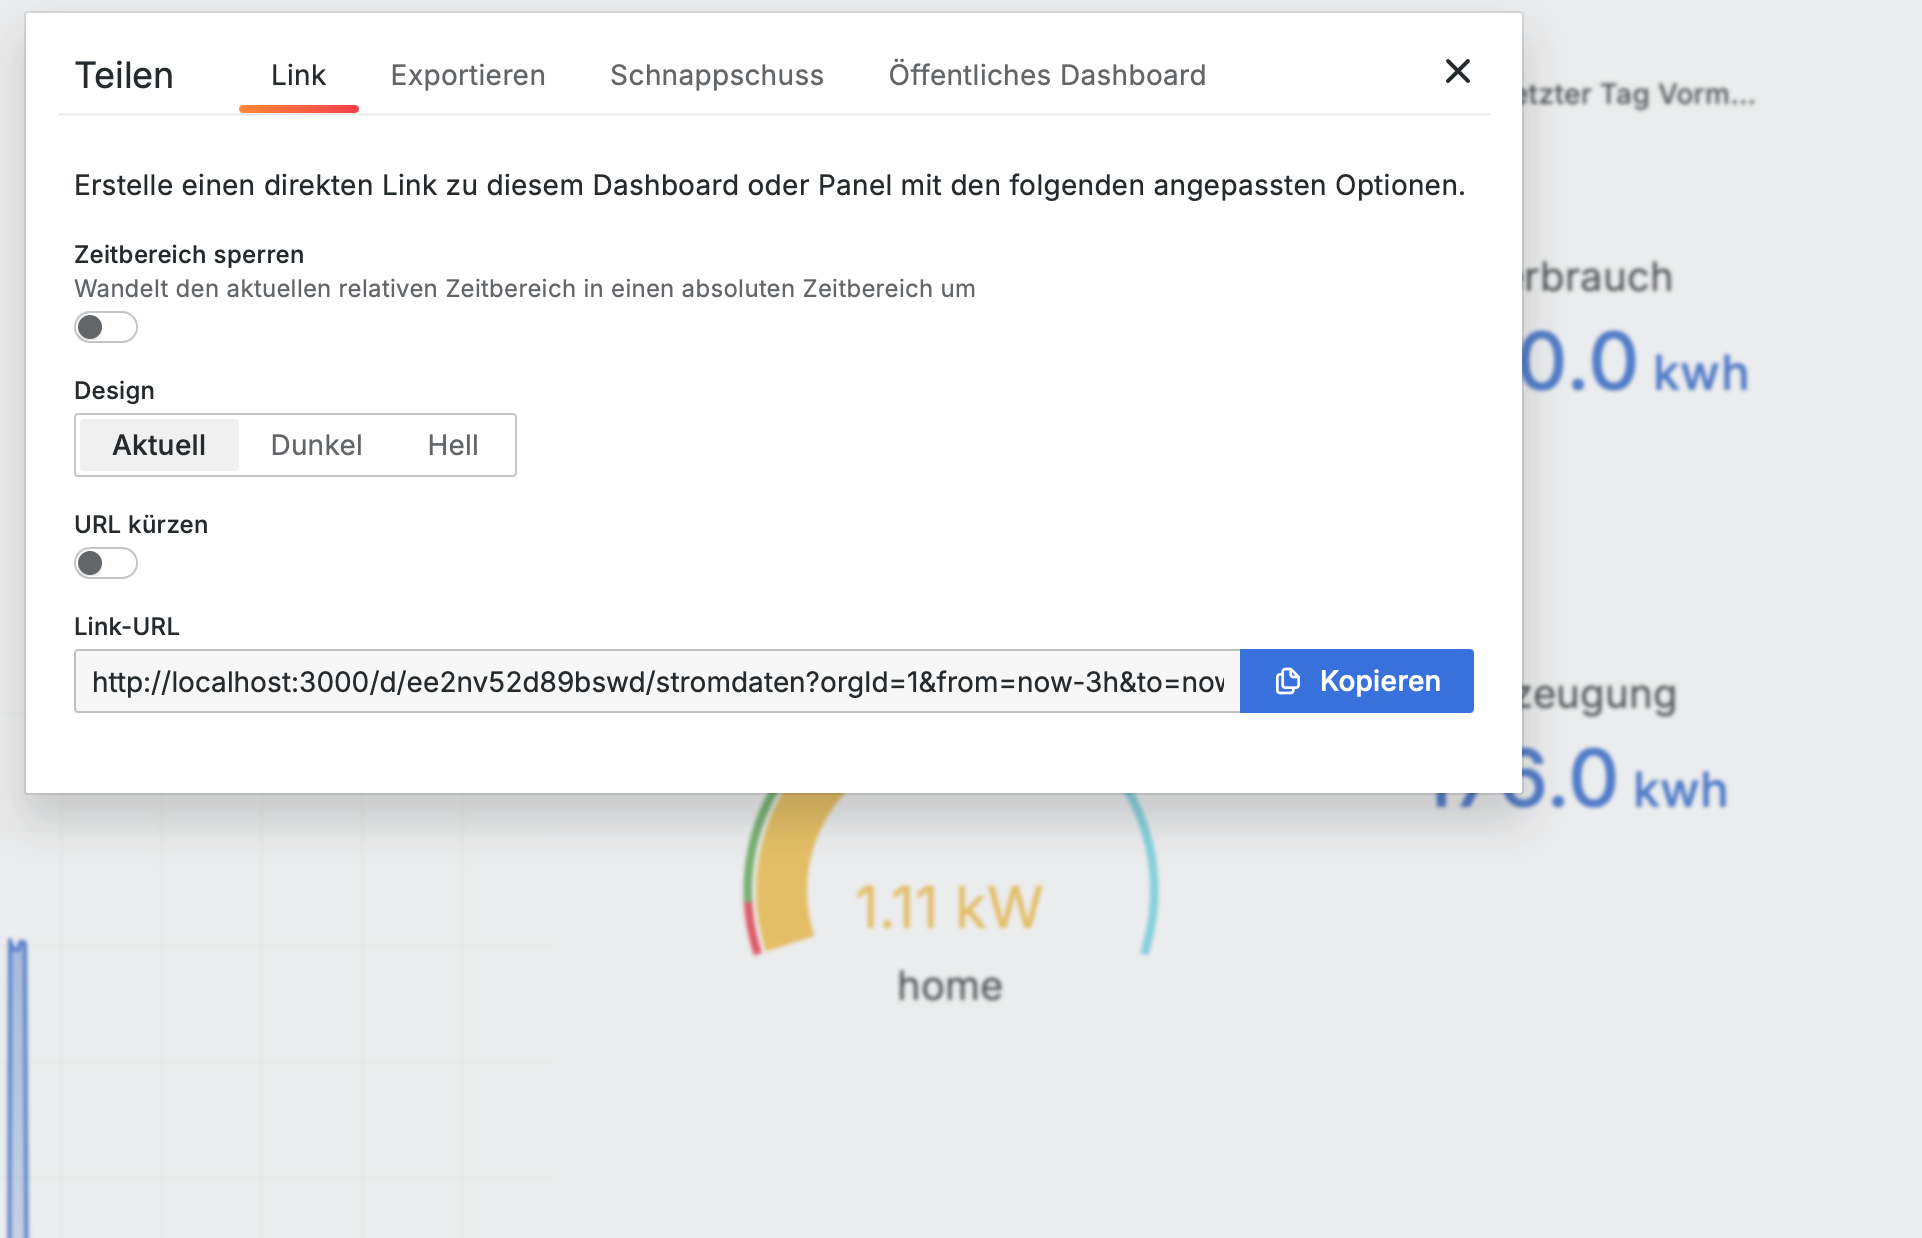
Task: Enable the URL kürzen switch
Action: pos(105,563)
